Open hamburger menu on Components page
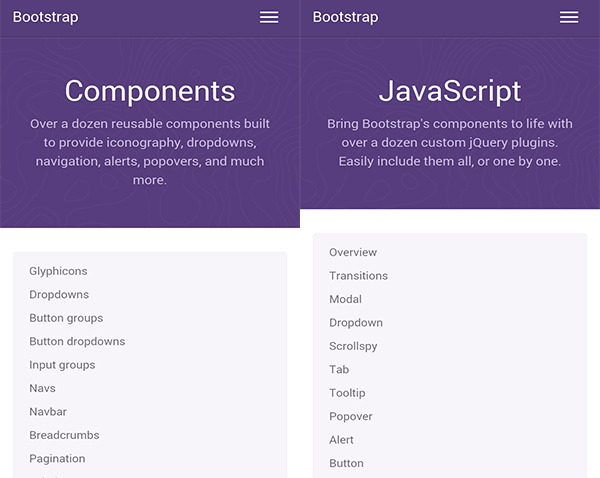The width and height of the screenshot is (600, 478). click(269, 17)
